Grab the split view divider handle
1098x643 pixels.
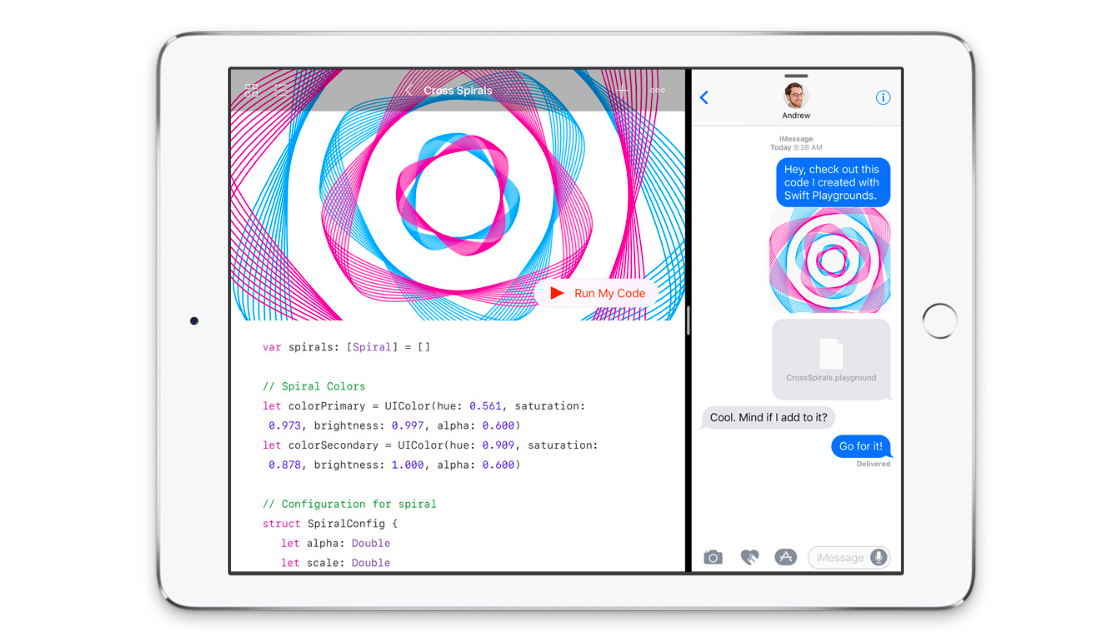click(x=688, y=321)
